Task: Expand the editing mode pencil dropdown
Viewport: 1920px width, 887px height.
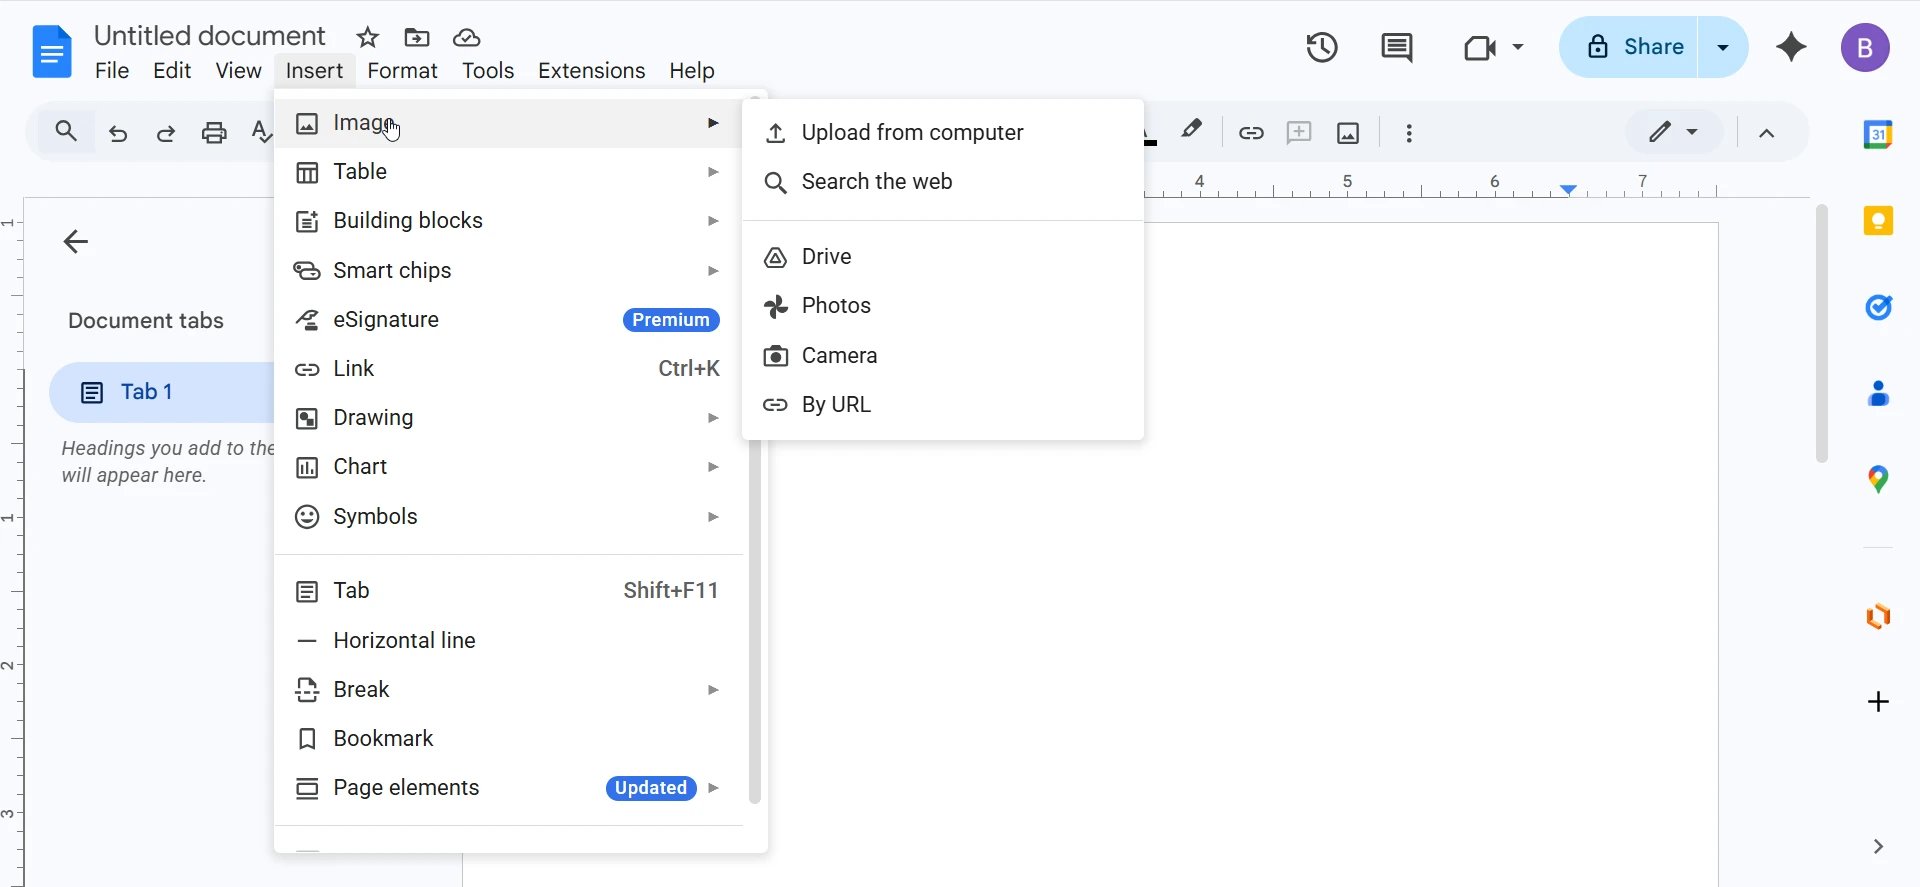Action: [x=1674, y=132]
